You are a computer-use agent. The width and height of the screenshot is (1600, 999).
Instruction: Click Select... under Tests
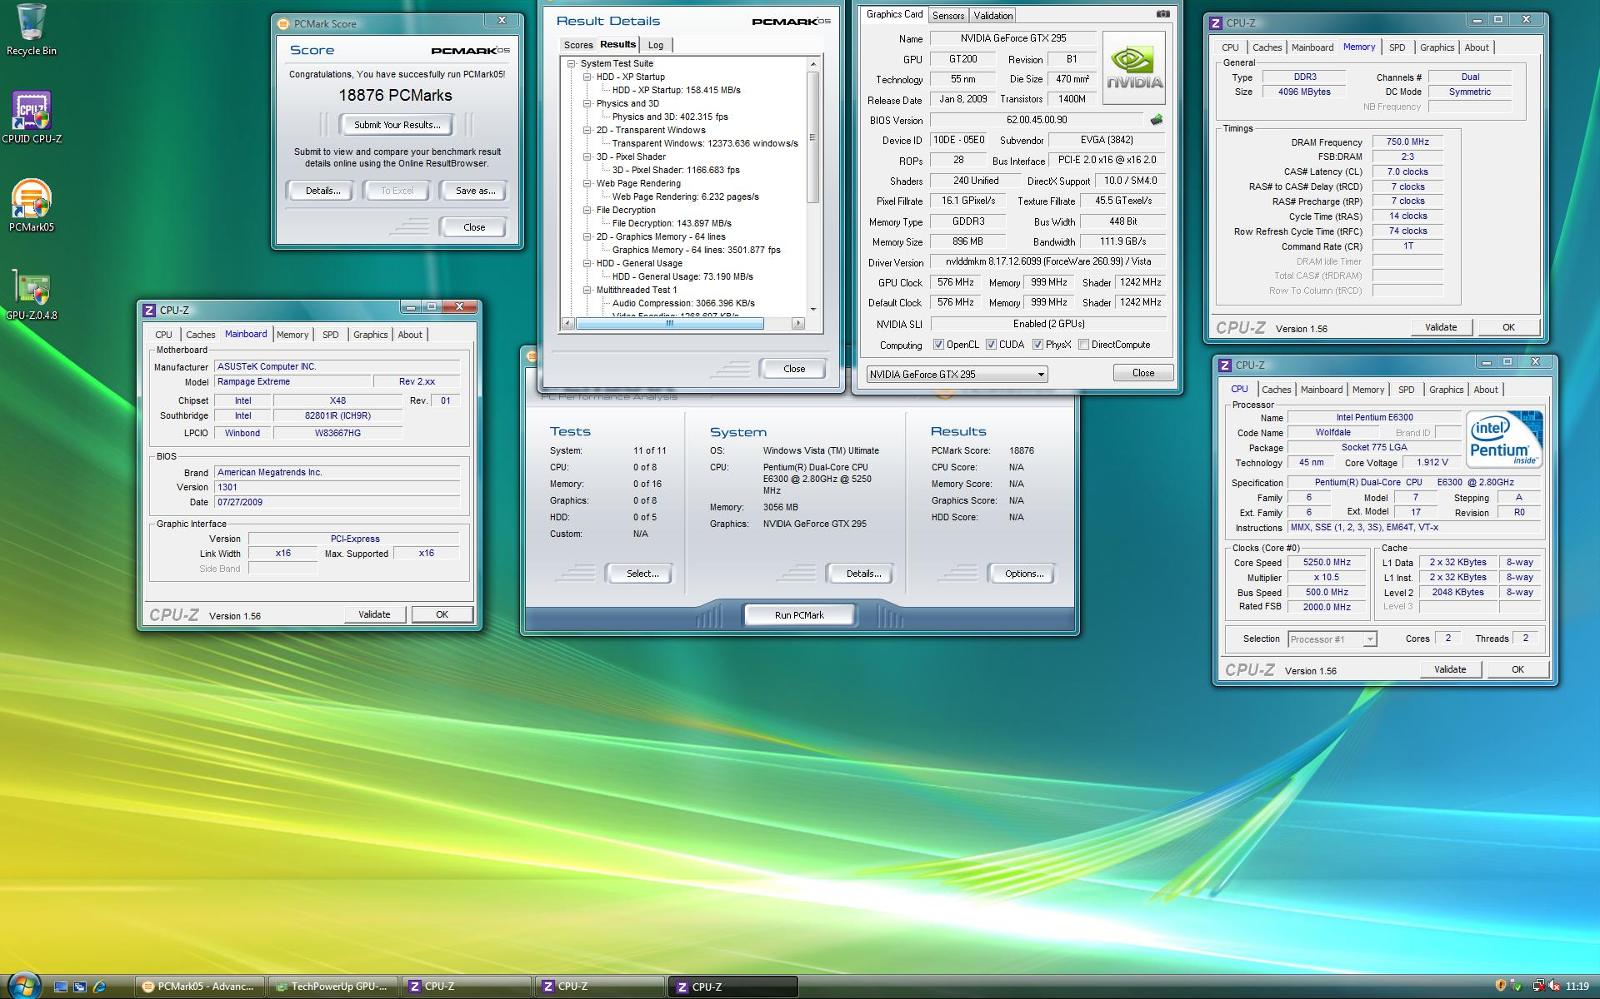[642, 574]
